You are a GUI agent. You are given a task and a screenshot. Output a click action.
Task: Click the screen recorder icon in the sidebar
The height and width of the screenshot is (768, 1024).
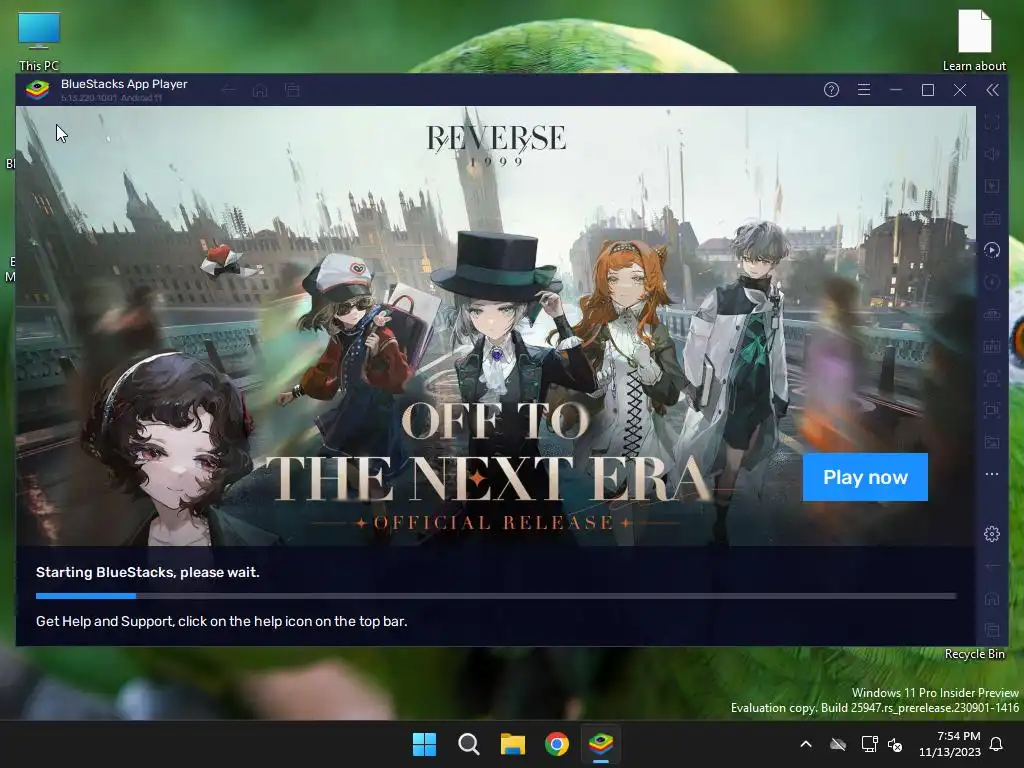point(991,410)
